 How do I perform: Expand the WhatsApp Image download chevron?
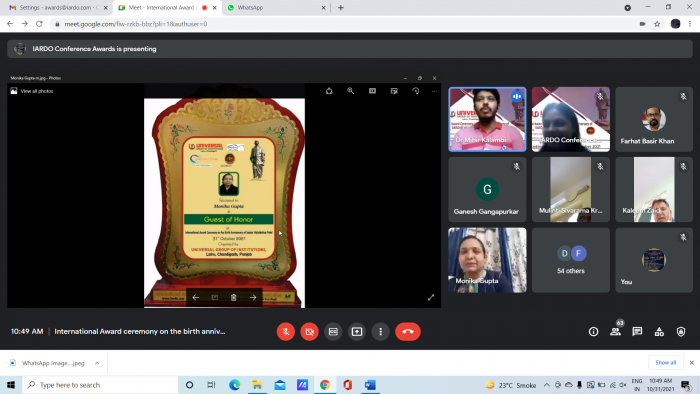coord(97,363)
